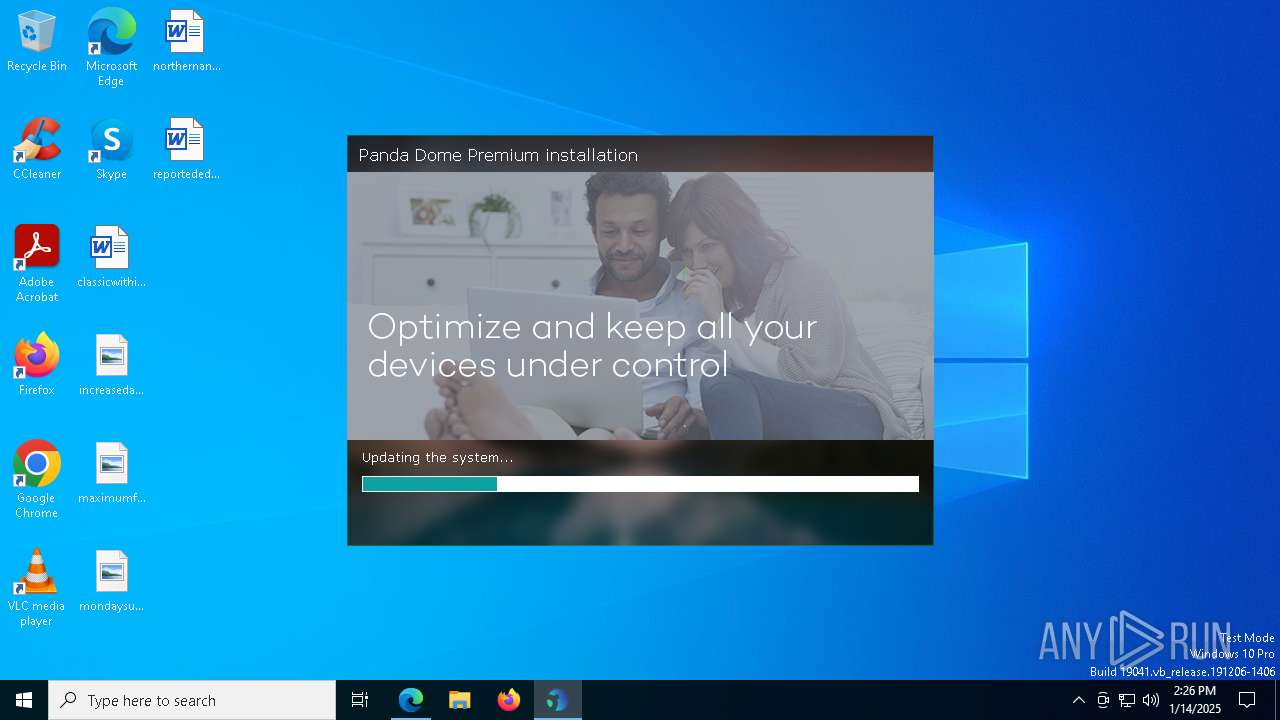
Task: Select the maximumf... image file
Action: pyautogui.click(x=111, y=474)
